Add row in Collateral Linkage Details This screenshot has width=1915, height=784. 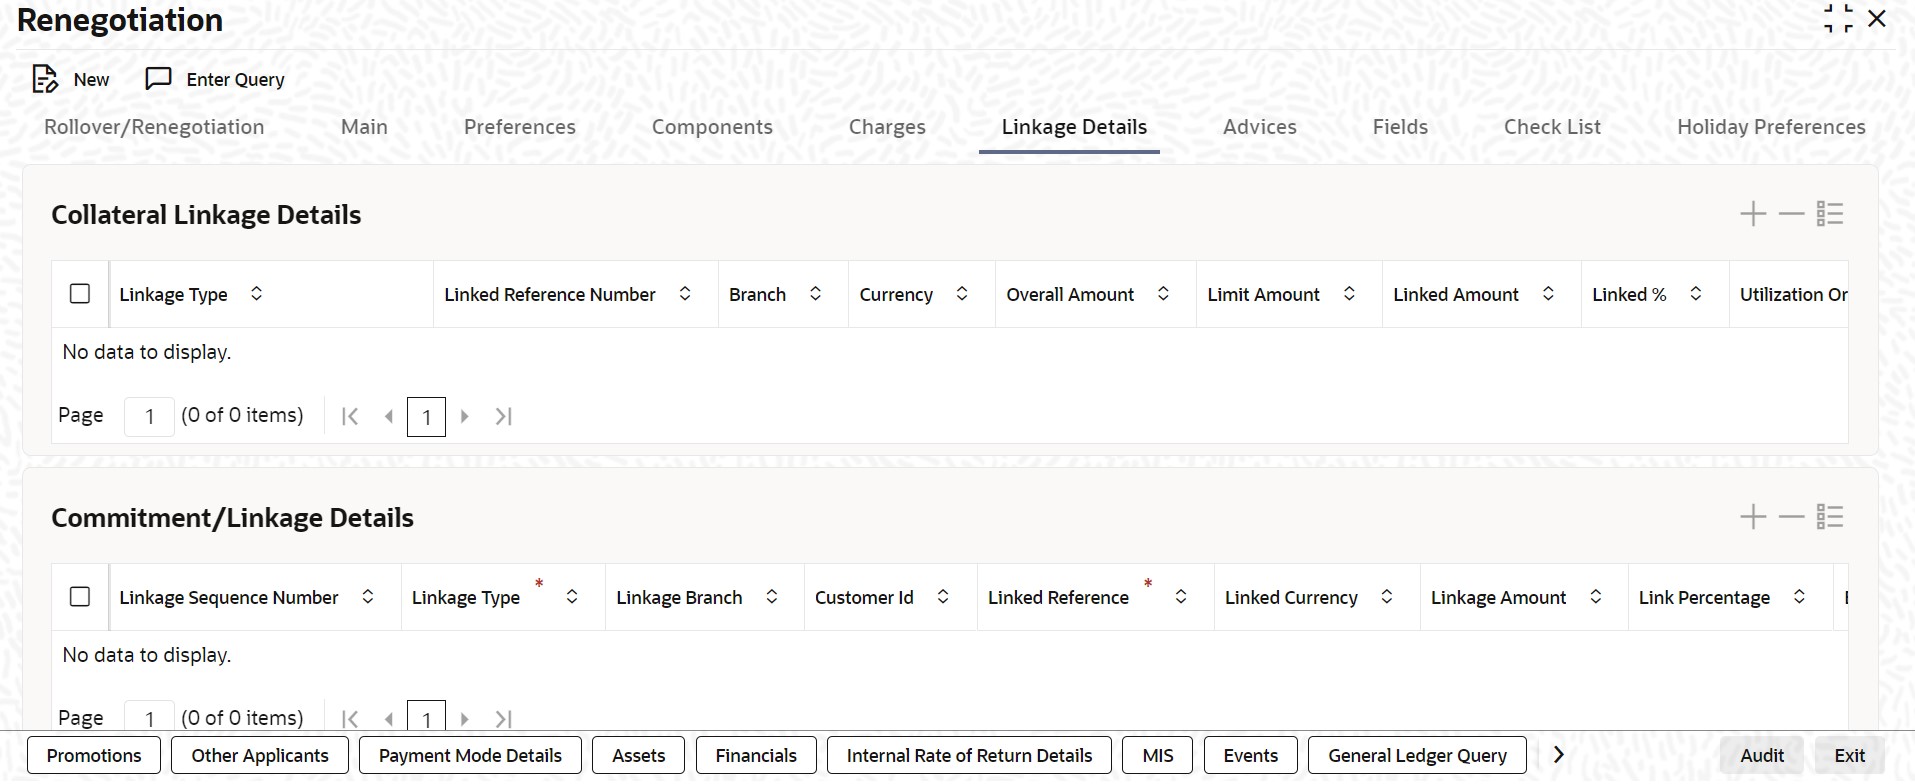pyautogui.click(x=1753, y=214)
